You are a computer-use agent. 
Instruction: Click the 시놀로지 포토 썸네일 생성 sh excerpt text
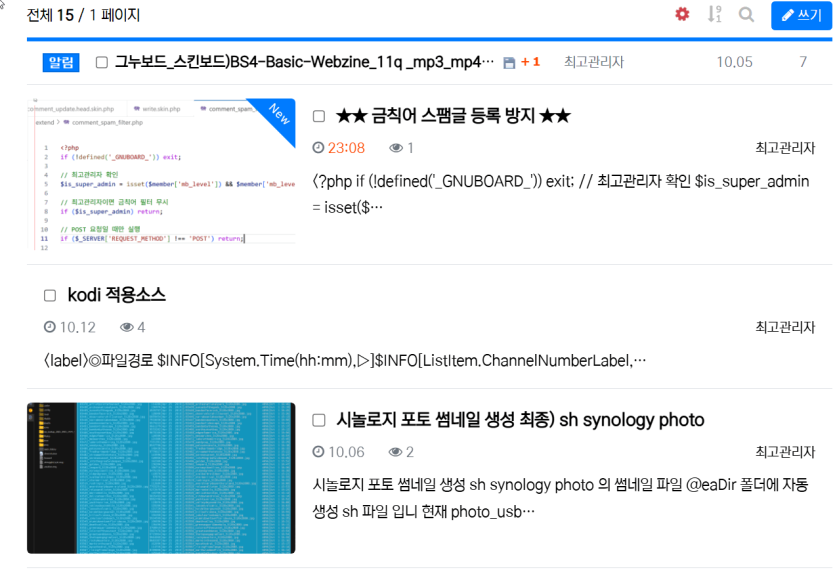561,498
